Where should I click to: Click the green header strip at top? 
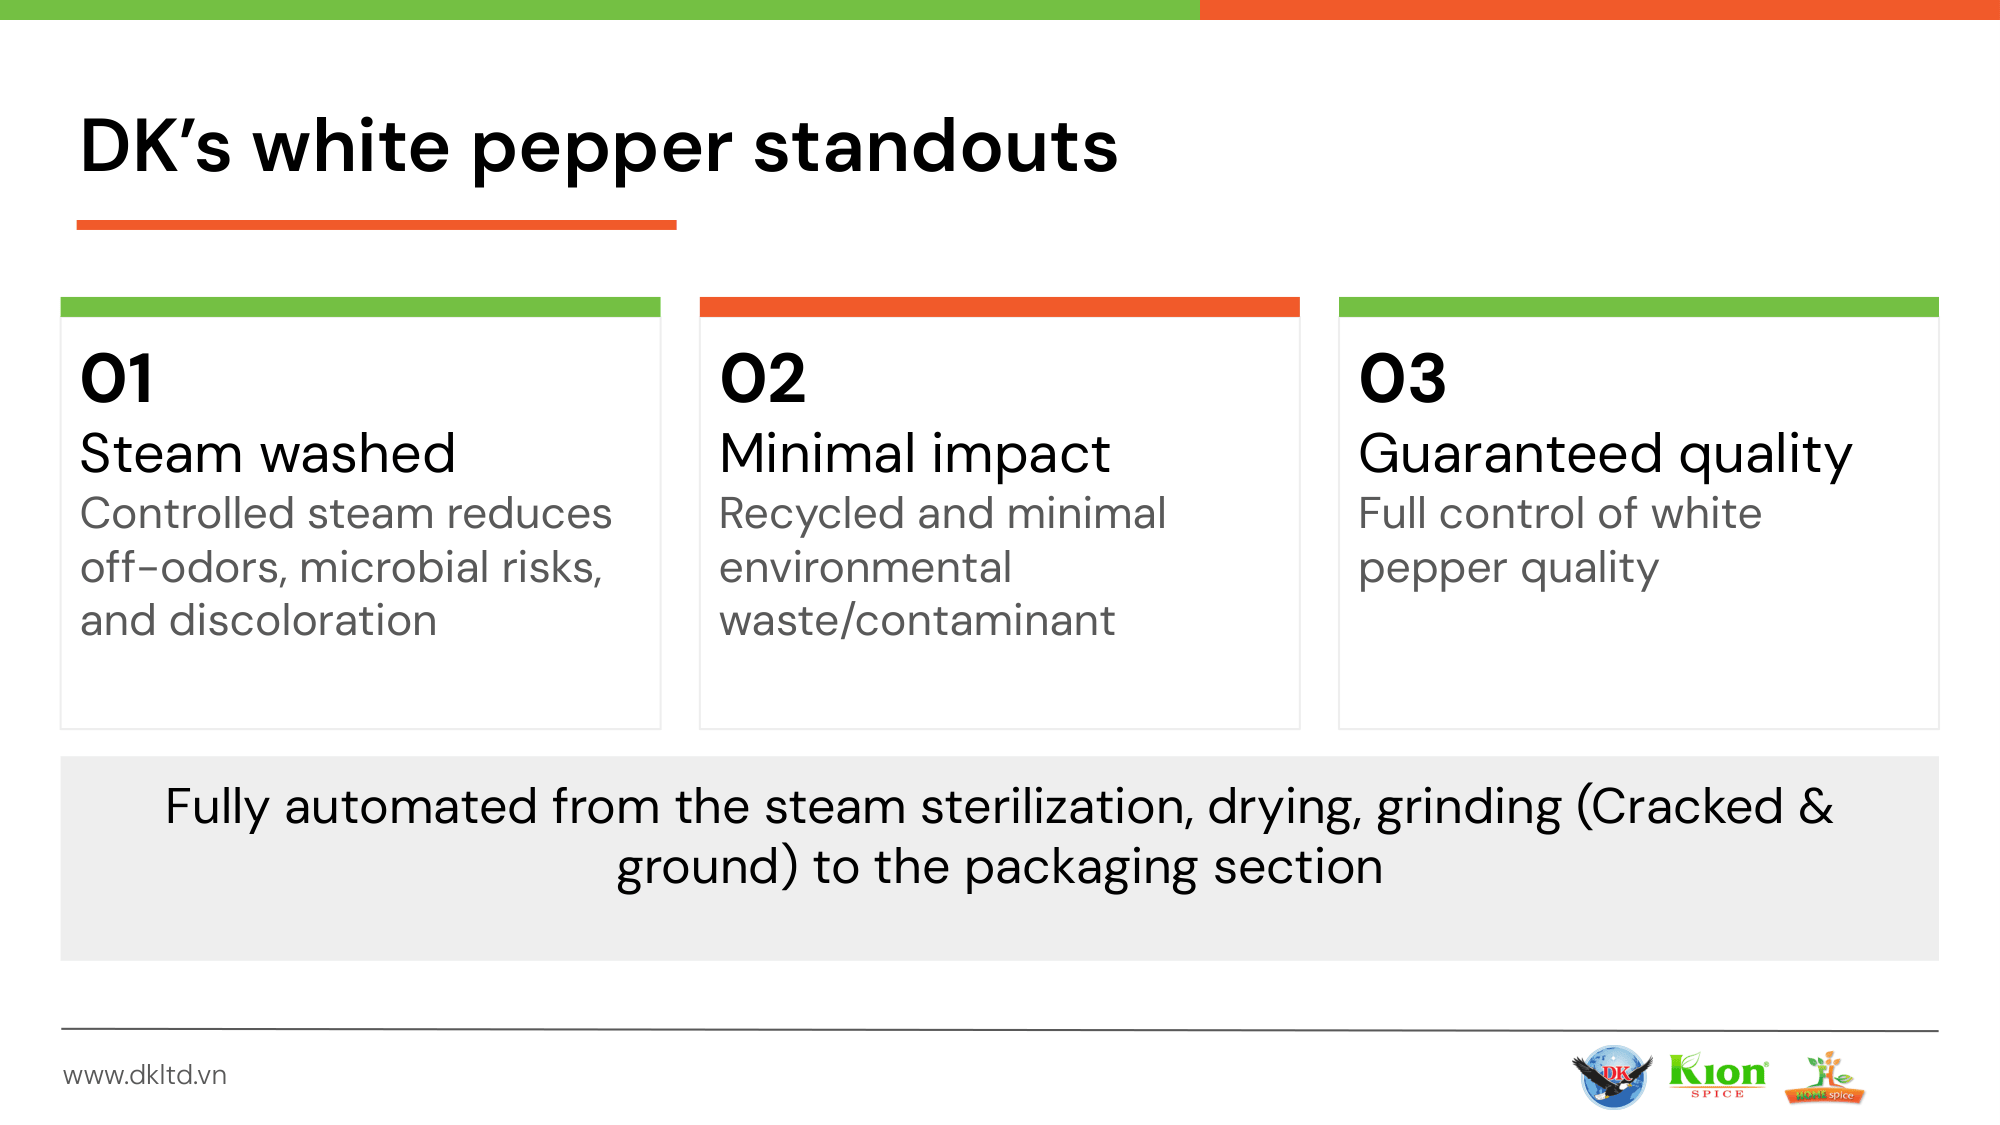[599, 9]
